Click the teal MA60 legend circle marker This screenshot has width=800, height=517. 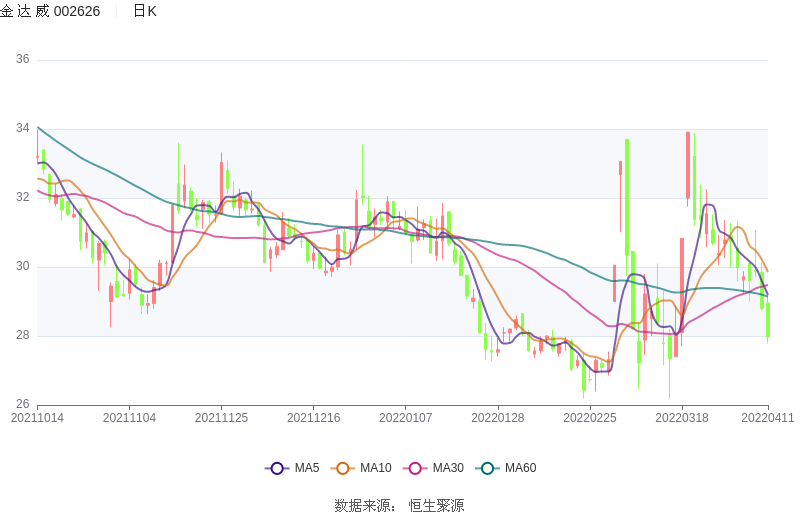[488, 468]
